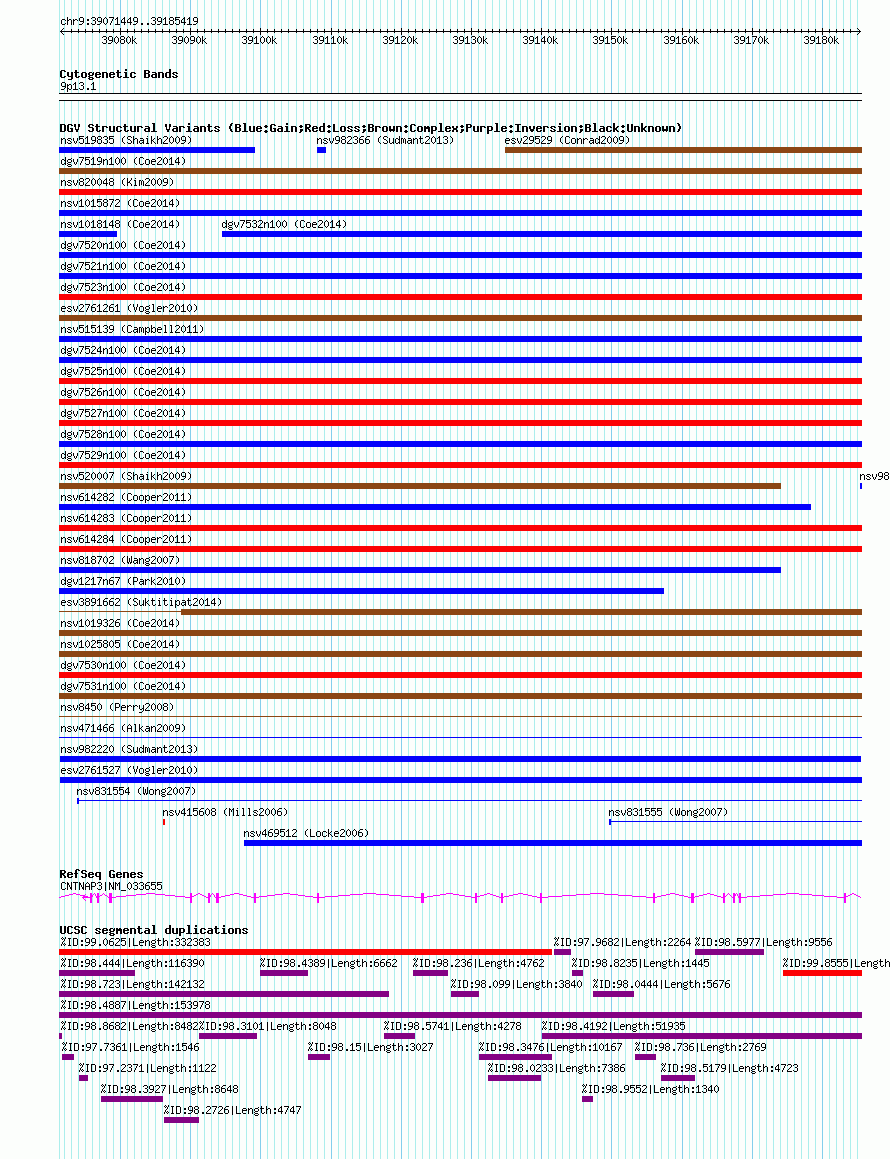Click dgv7526n100 (Coe2014) label
The height and width of the screenshot is (1159, 890).
[123, 392]
